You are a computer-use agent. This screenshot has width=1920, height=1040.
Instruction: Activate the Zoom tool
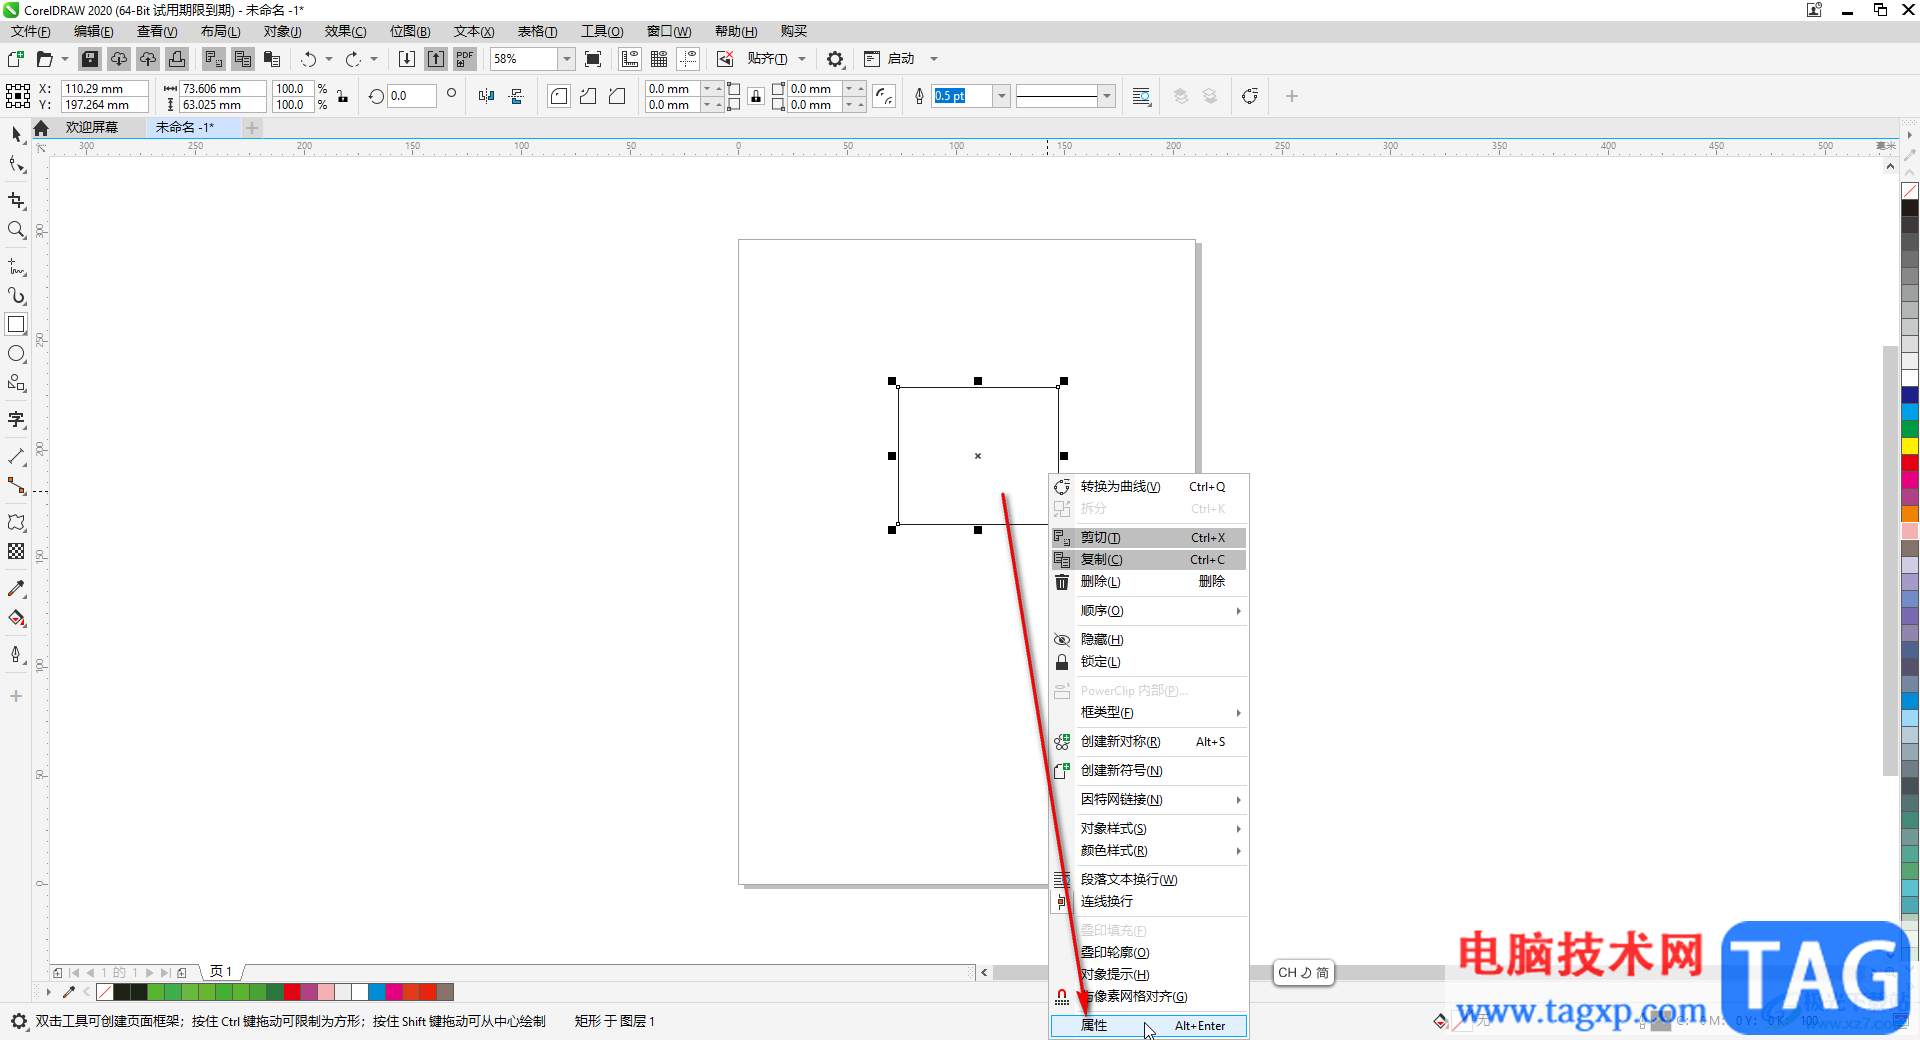click(16, 230)
